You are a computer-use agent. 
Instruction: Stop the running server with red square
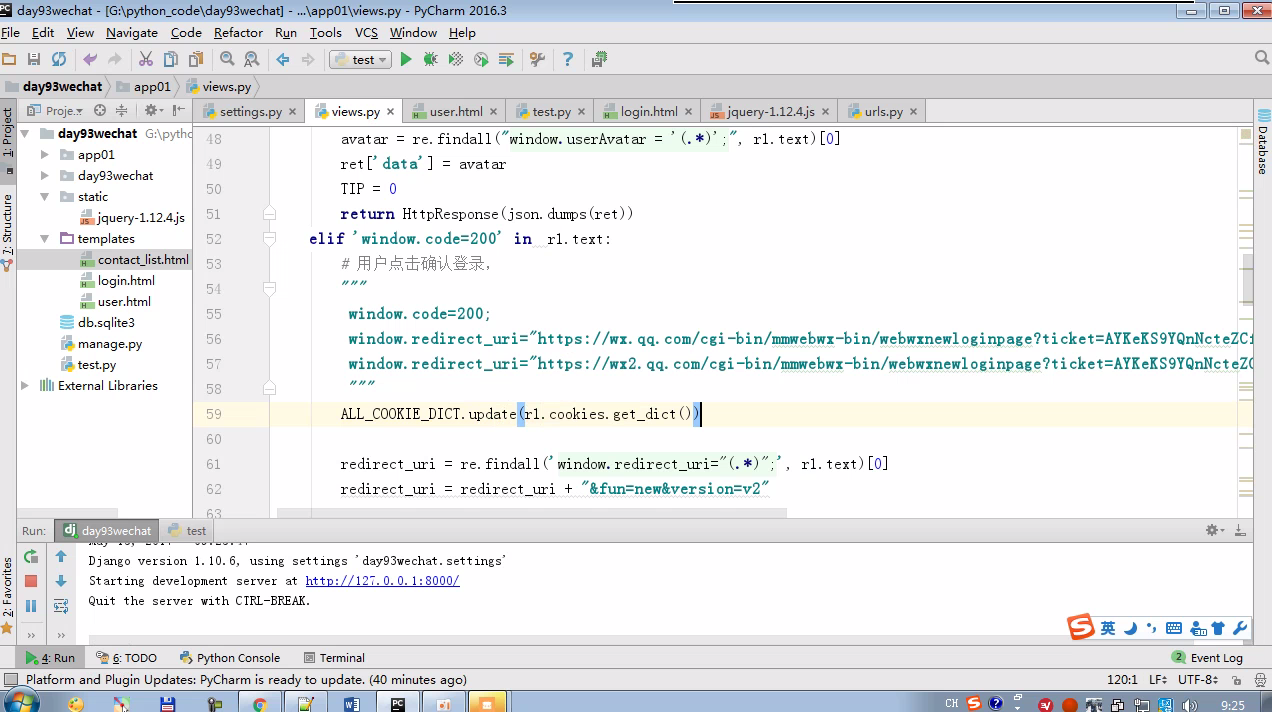(31, 581)
